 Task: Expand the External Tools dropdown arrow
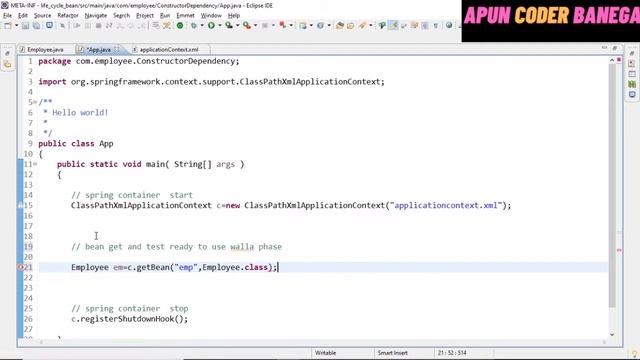tap(256, 25)
